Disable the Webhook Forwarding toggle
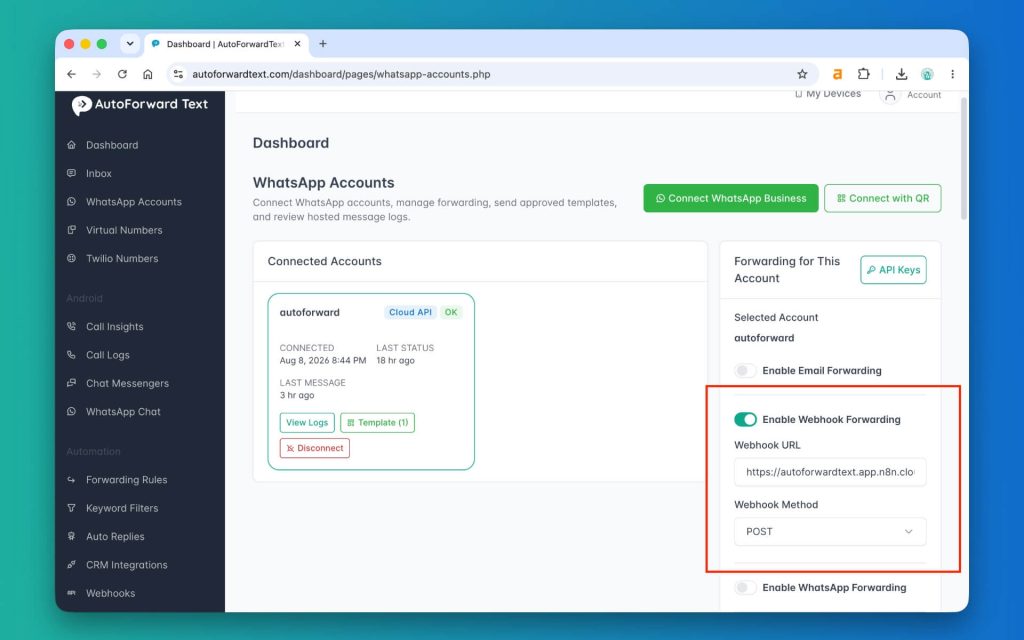Image resolution: width=1024 pixels, height=640 pixels. tap(745, 419)
